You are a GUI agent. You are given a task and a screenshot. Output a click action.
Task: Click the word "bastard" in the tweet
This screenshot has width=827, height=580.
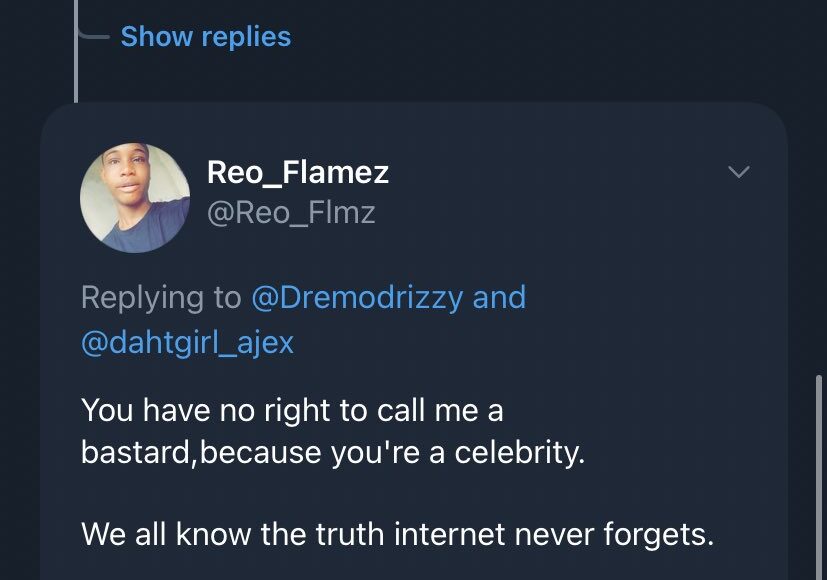click(127, 452)
